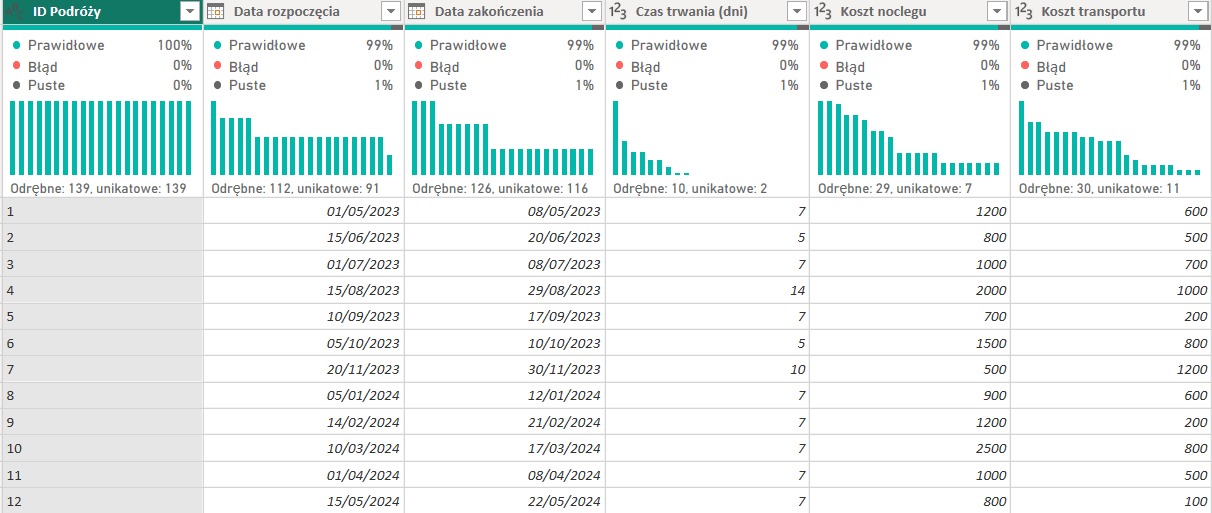Select end date cell 08/05/2023
The height and width of the screenshot is (513, 1212).
(505, 211)
